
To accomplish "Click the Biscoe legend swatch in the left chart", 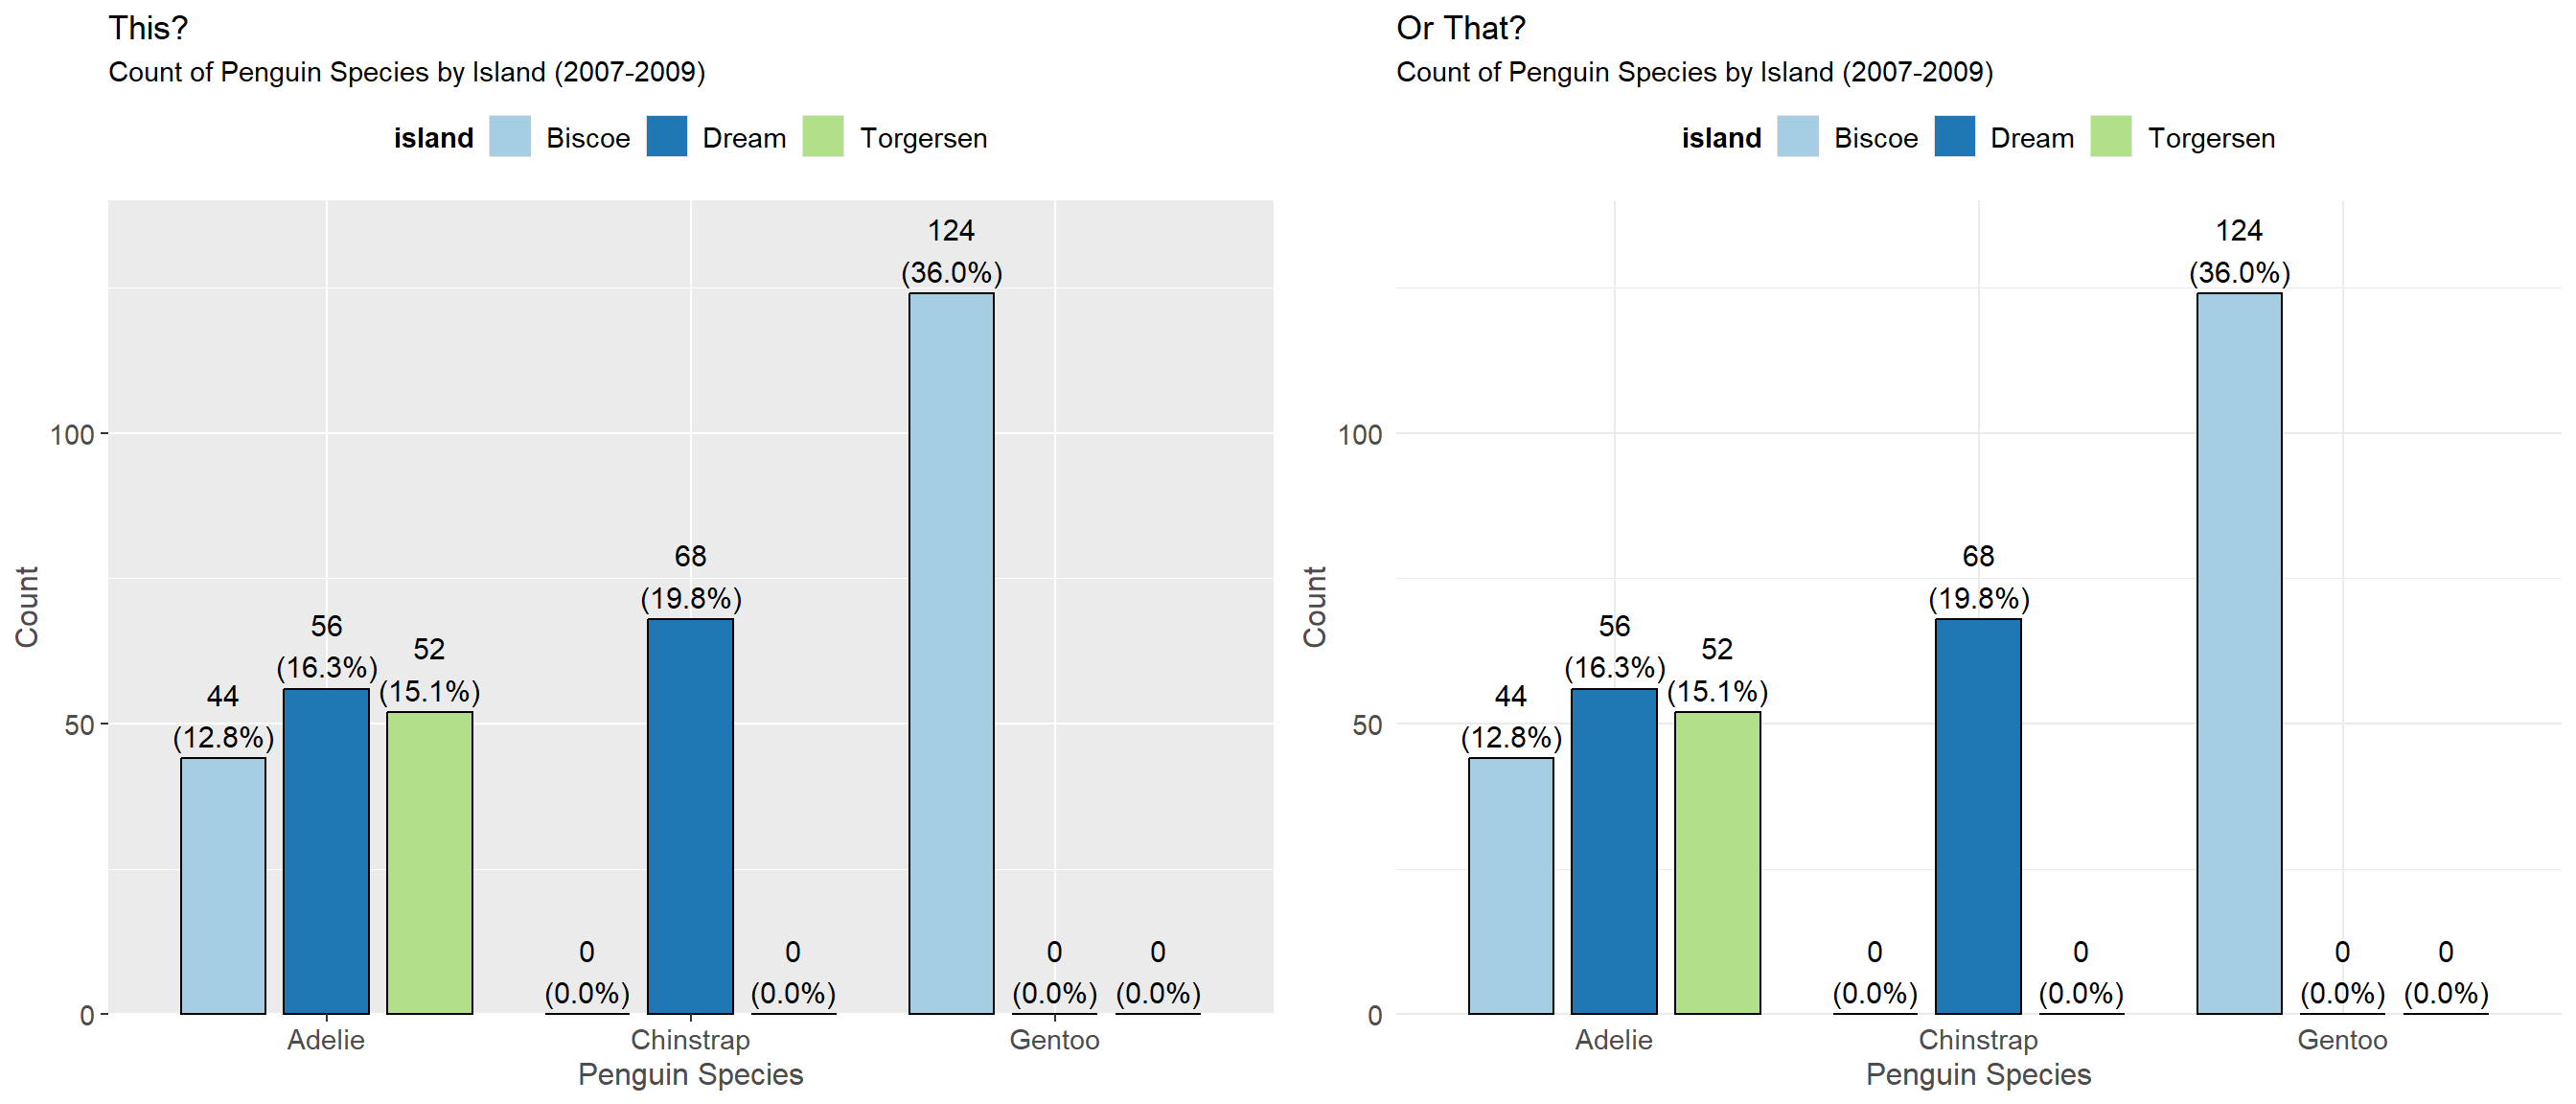I will pyautogui.click(x=509, y=137).
